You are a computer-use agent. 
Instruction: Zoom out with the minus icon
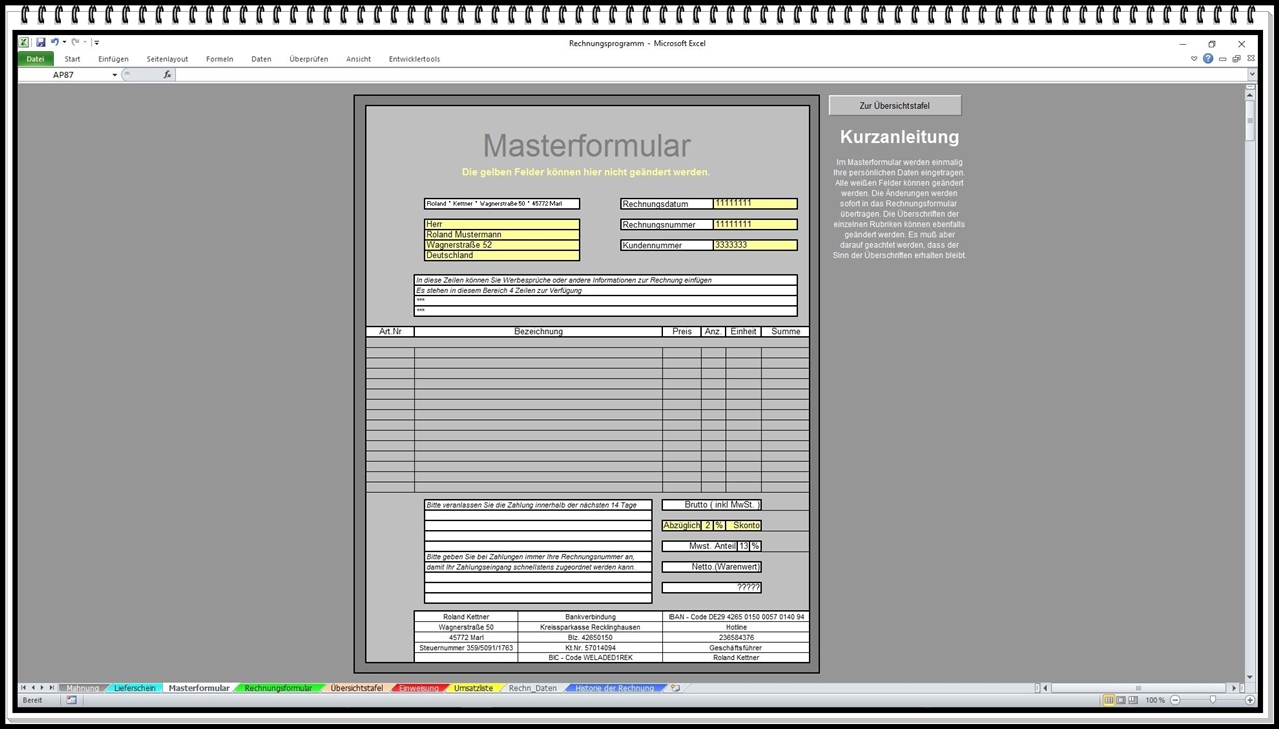click(x=1175, y=700)
